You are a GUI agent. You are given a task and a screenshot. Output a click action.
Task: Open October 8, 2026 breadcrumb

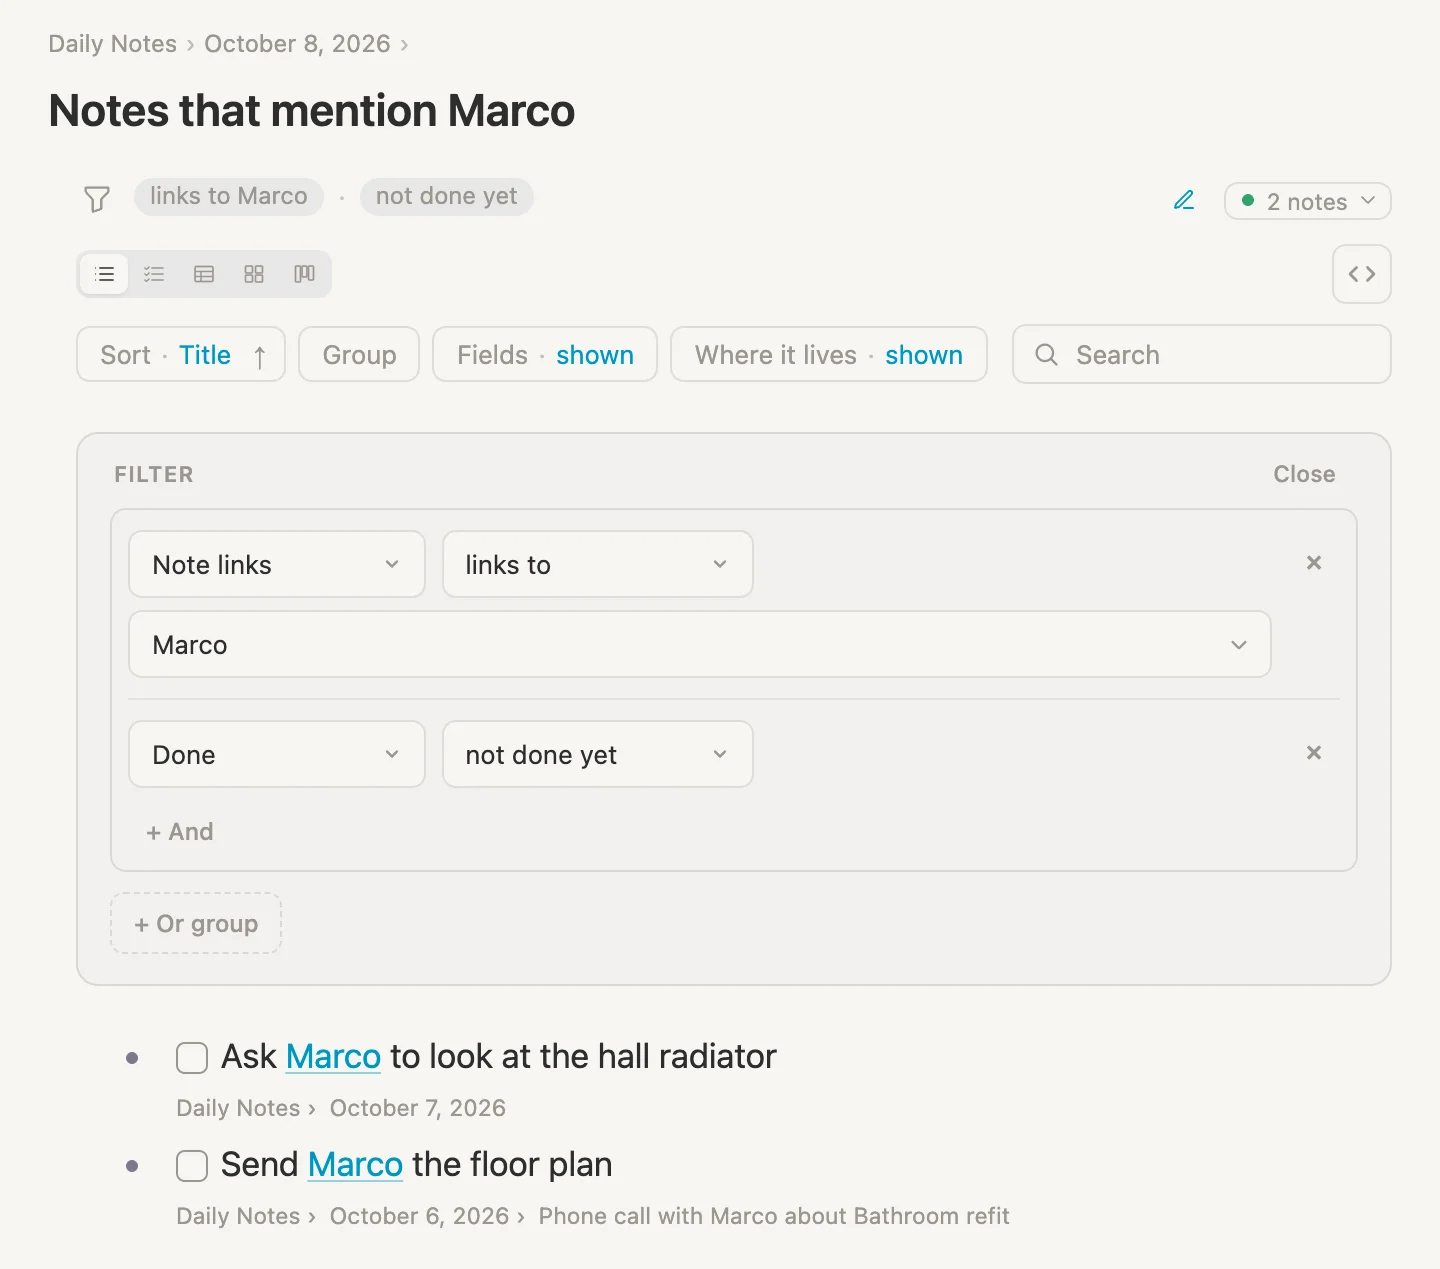[x=297, y=44]
